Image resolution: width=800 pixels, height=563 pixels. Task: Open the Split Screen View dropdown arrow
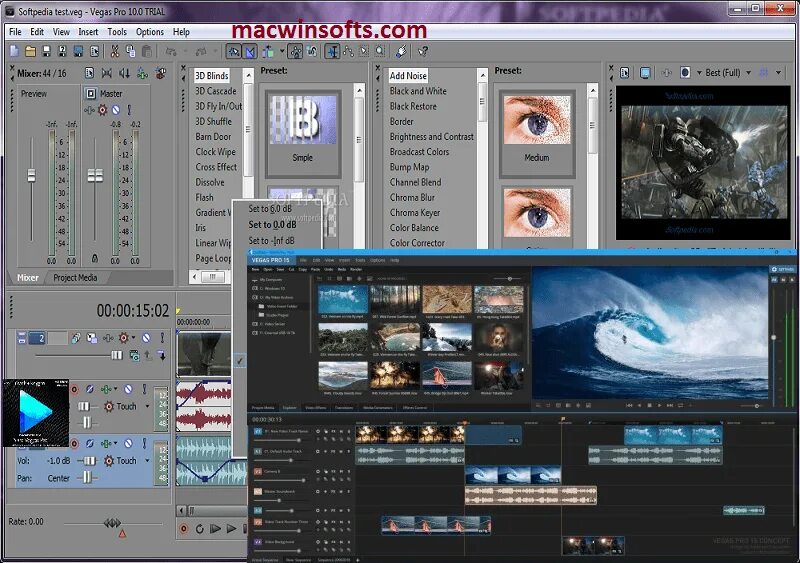(x=699, y=73)
